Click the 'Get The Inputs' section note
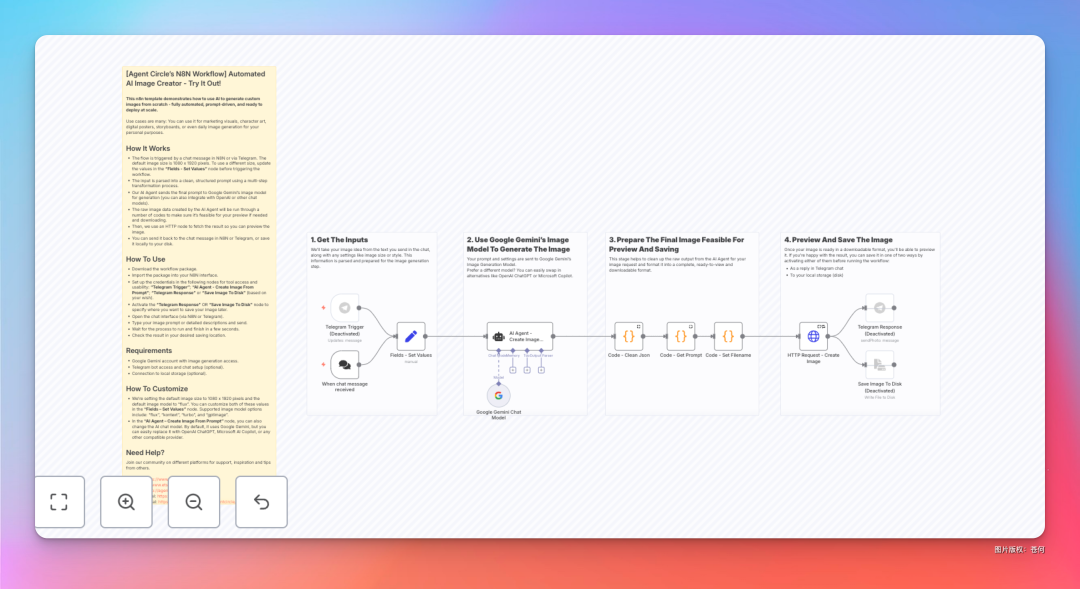The width and height of the screenshot is (1080, 589). coord(372,324)
